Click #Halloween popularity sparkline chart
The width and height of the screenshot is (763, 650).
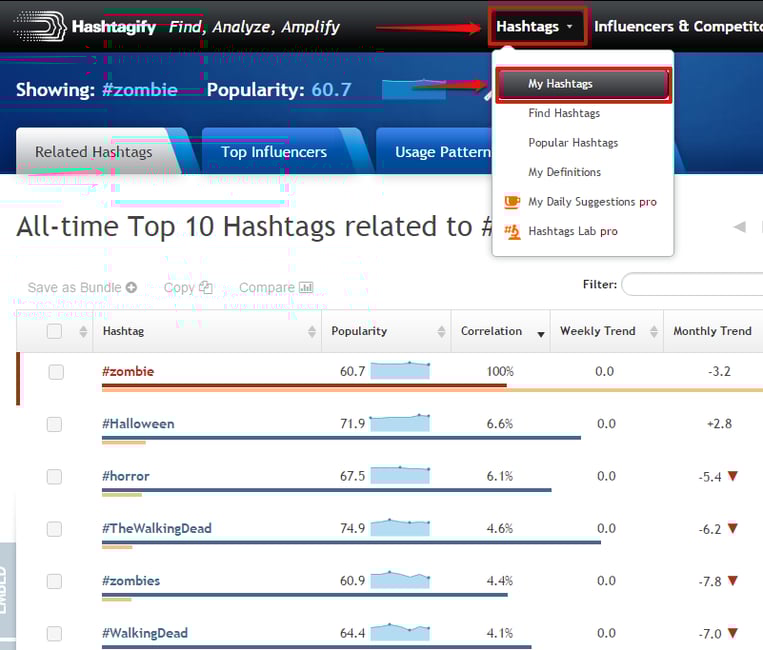pyautogui.click(x=400, y=423)
